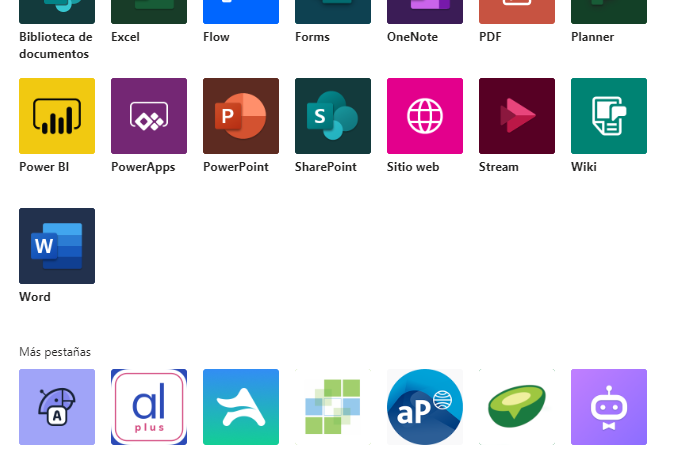Click the 'PDF' label text
This screenshot has width=676, height=450.
[490, 37]
